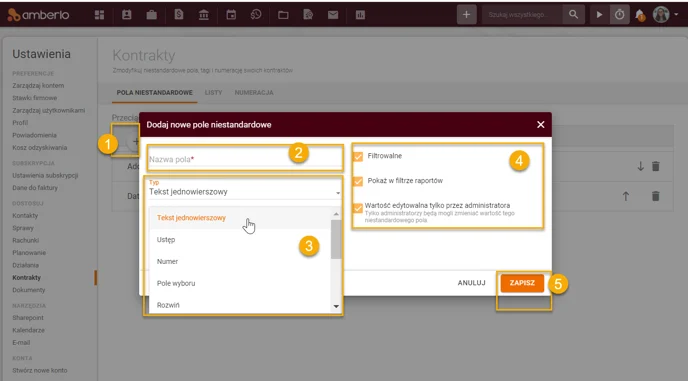The image size is (688, 381).
Task: Click the Szukaj wszystkiego search field
Action: 522,14
